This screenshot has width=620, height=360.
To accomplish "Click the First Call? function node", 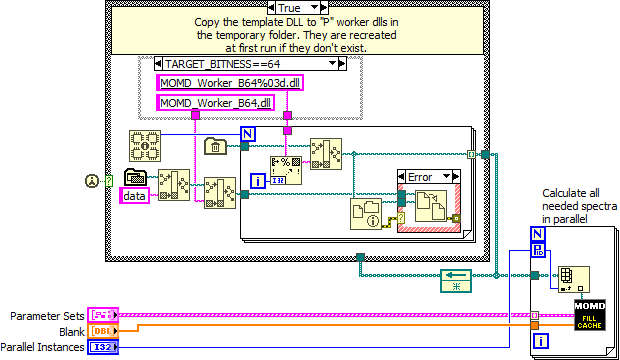I will click(92, 181).
